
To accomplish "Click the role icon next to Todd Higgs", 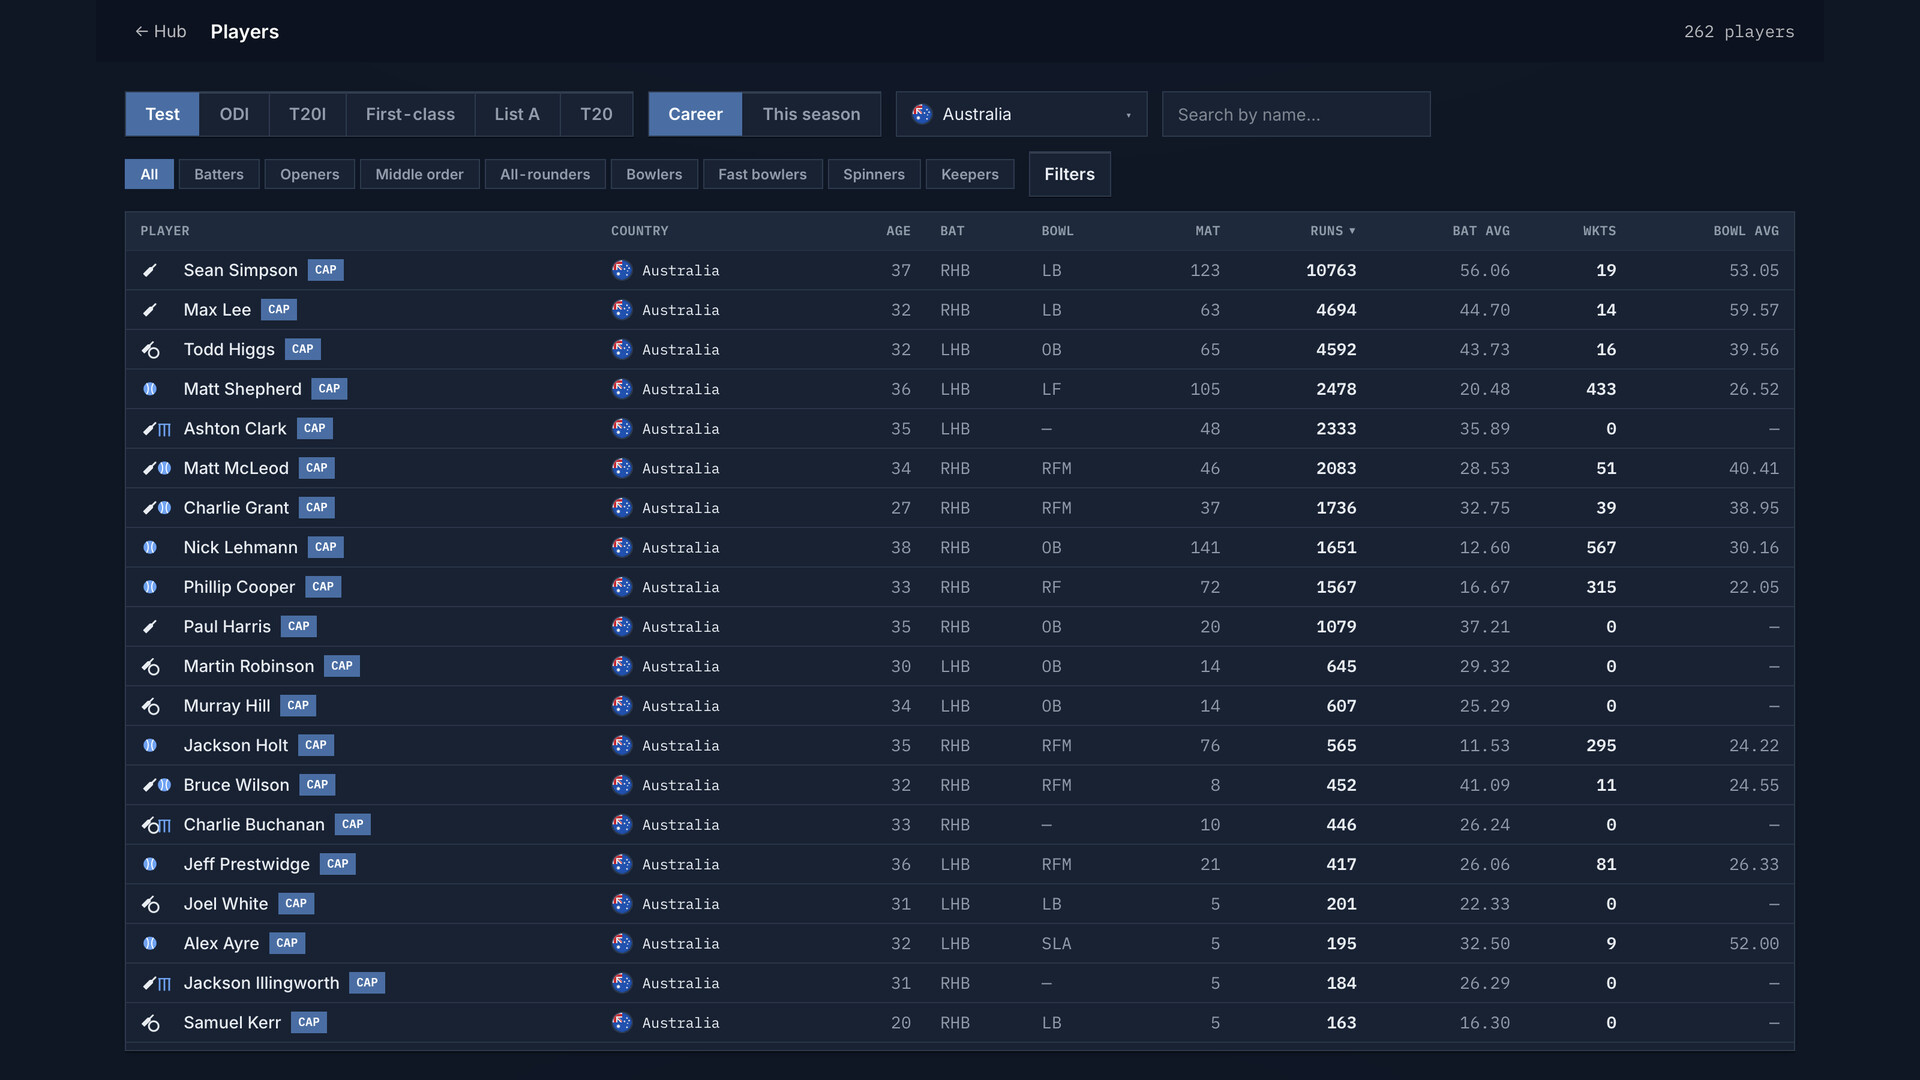I will pyautogui.click(x=150, y=350).
